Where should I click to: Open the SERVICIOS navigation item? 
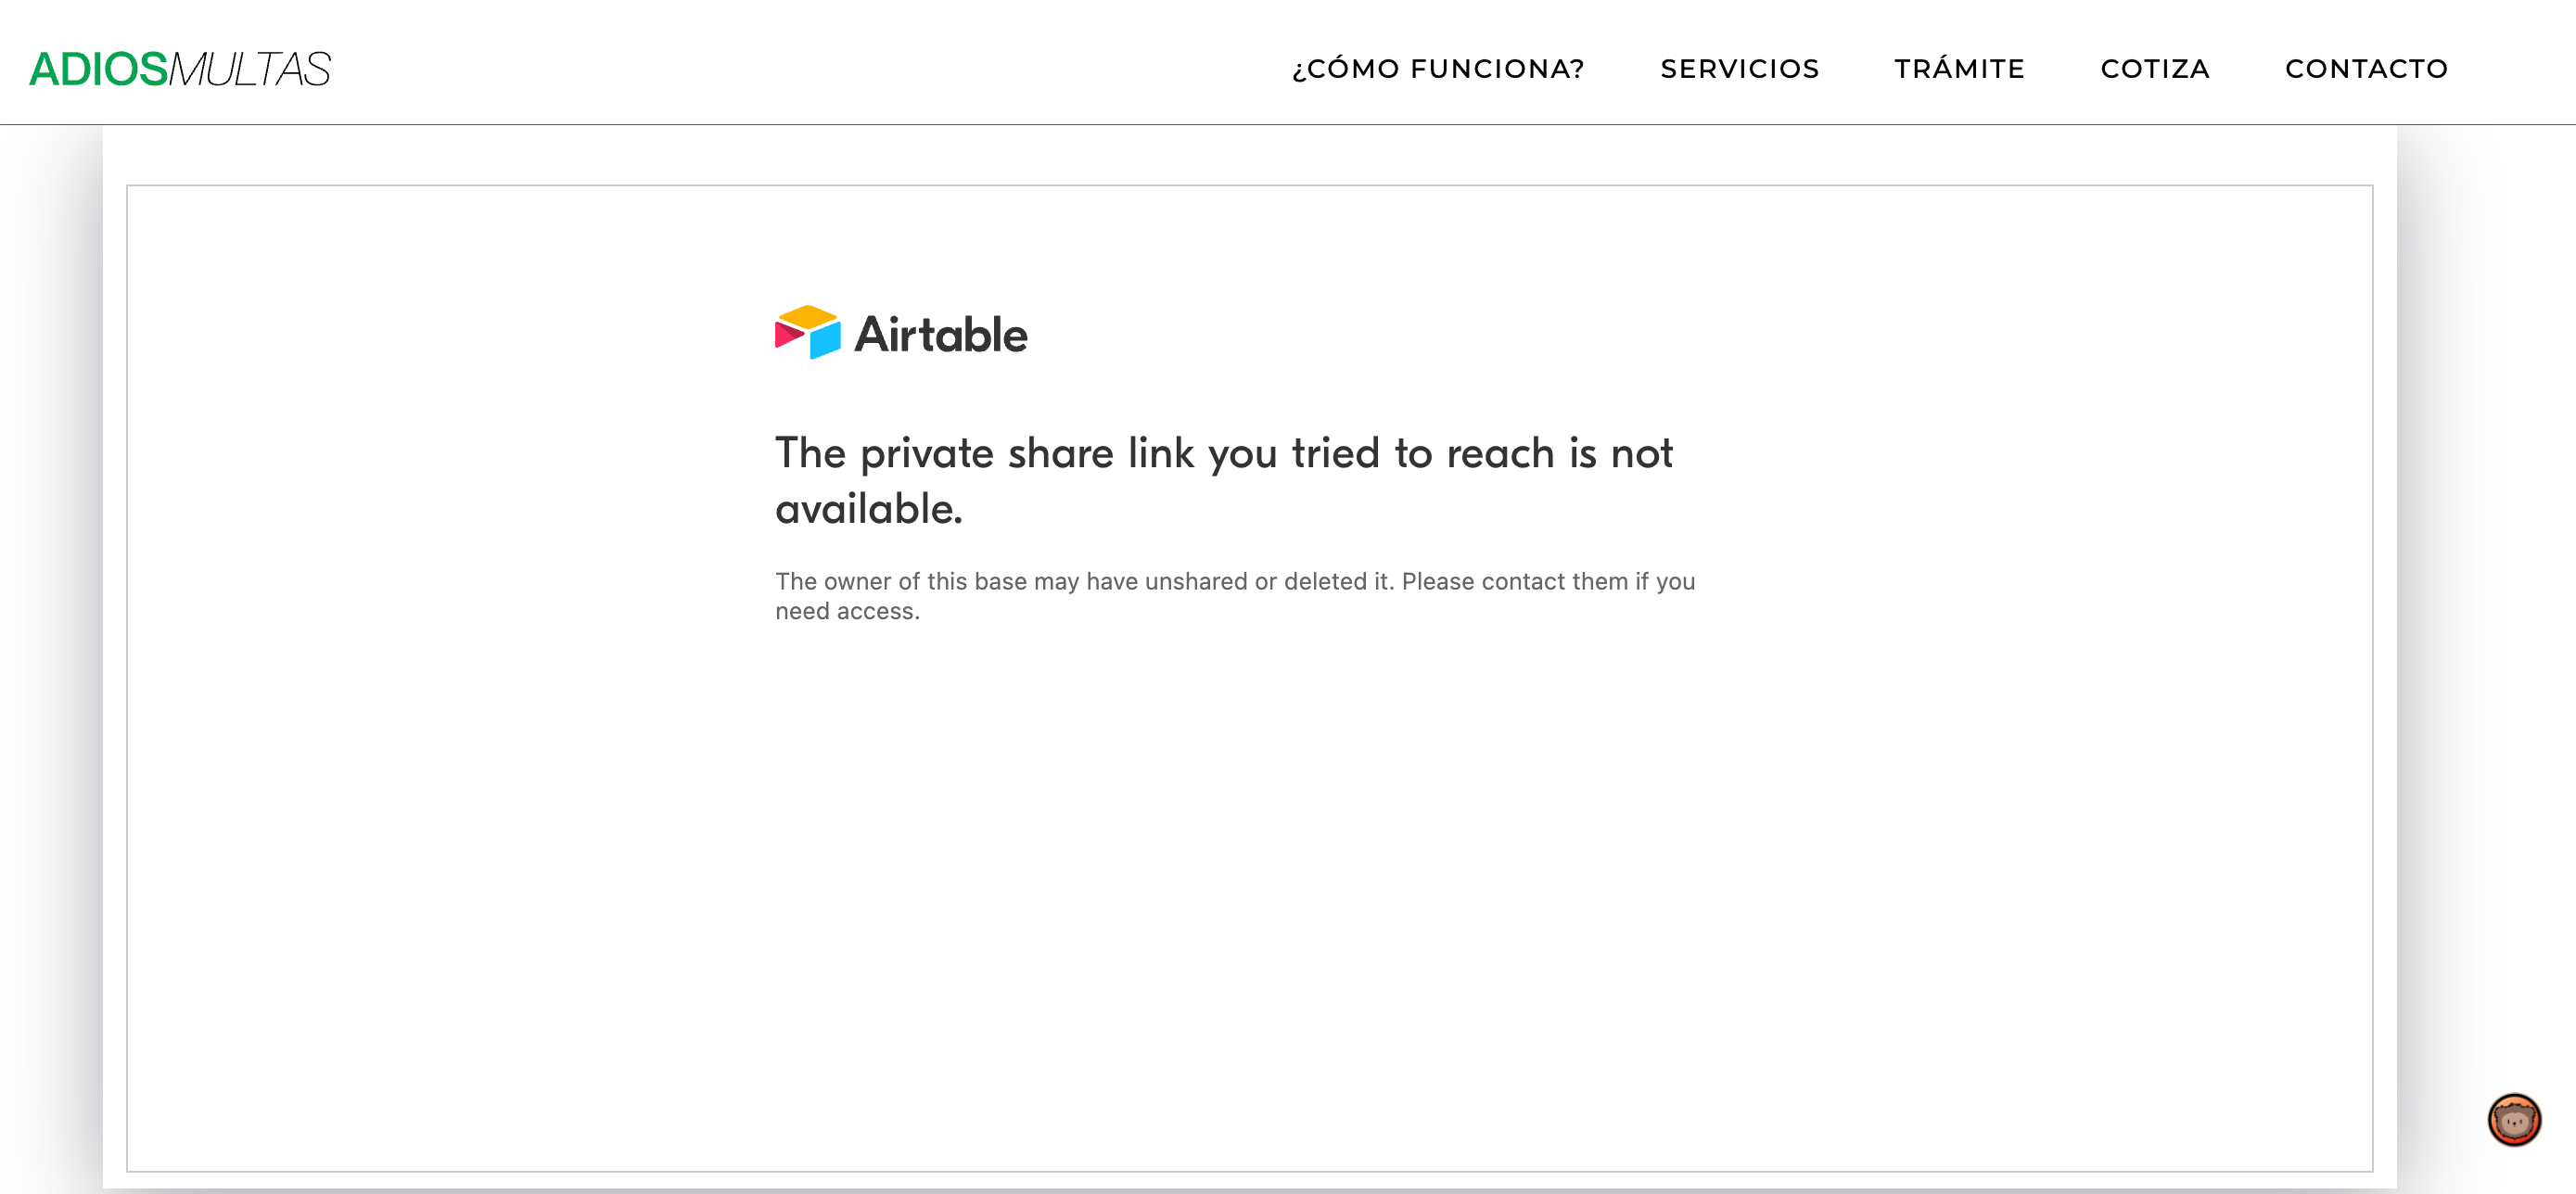coord(1740,69)
